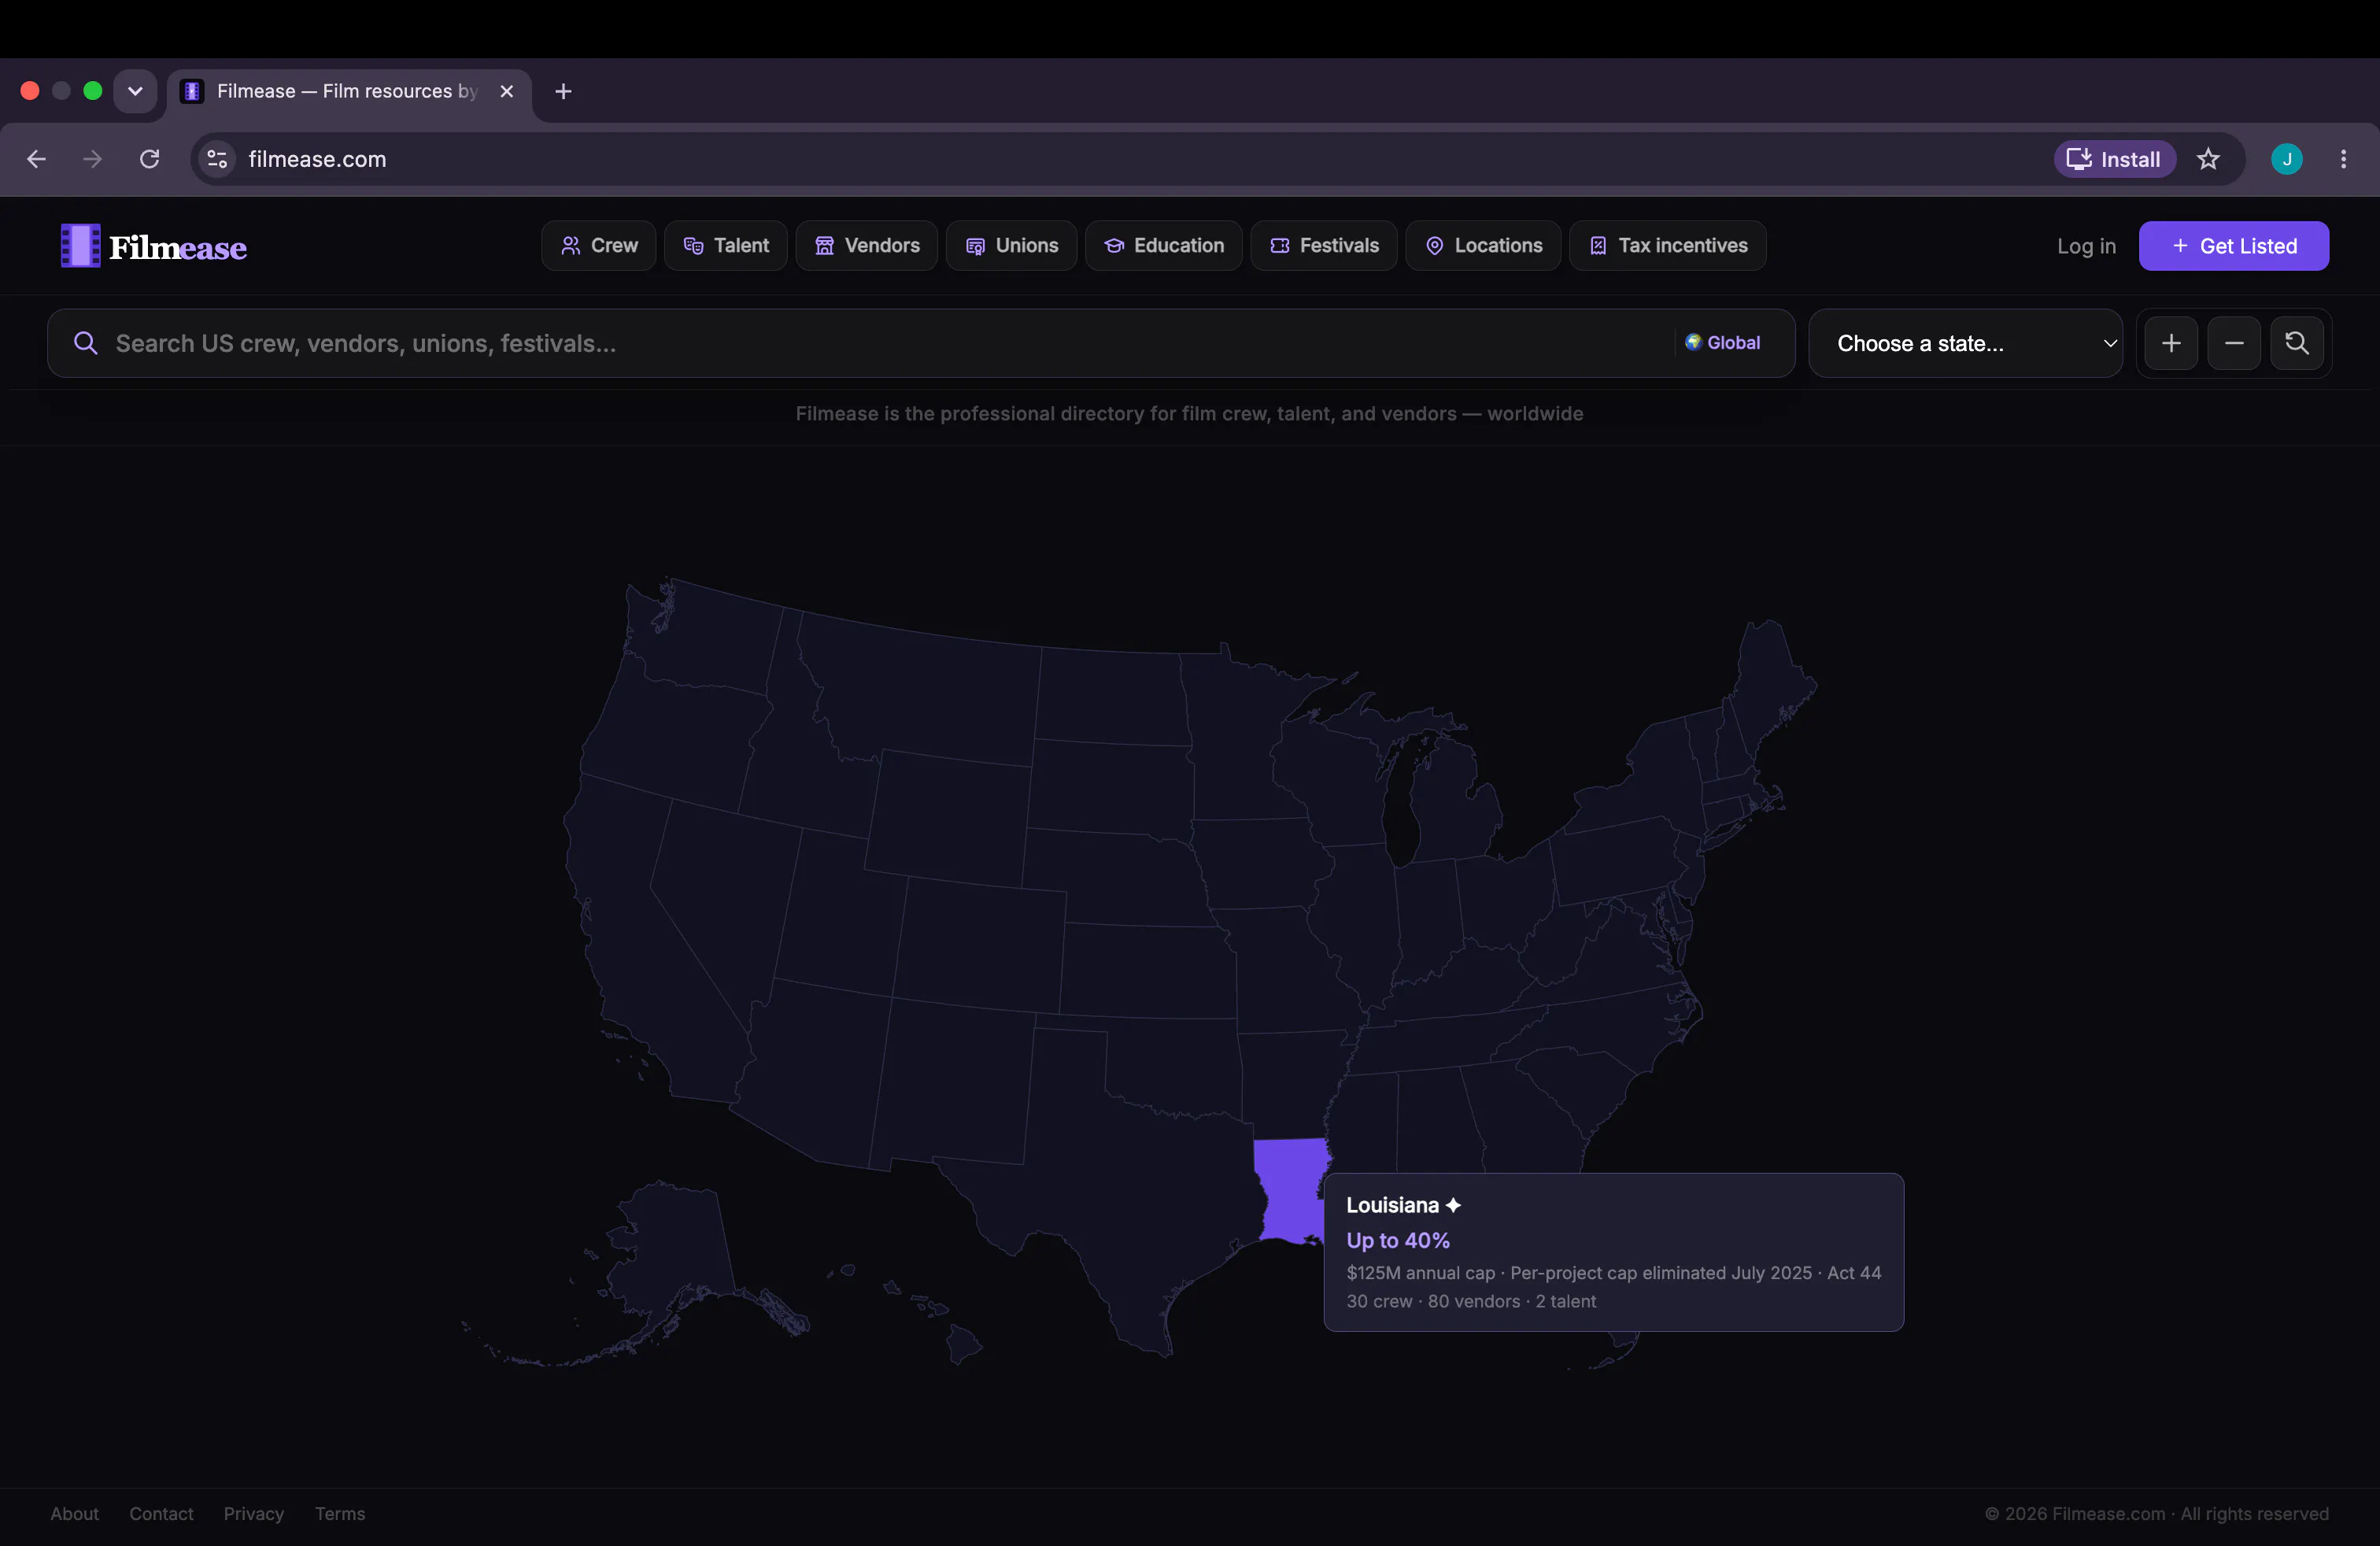2380x1546 pixels.
Task: Reload the filmease.com page
Action: [x=150, y=159]
